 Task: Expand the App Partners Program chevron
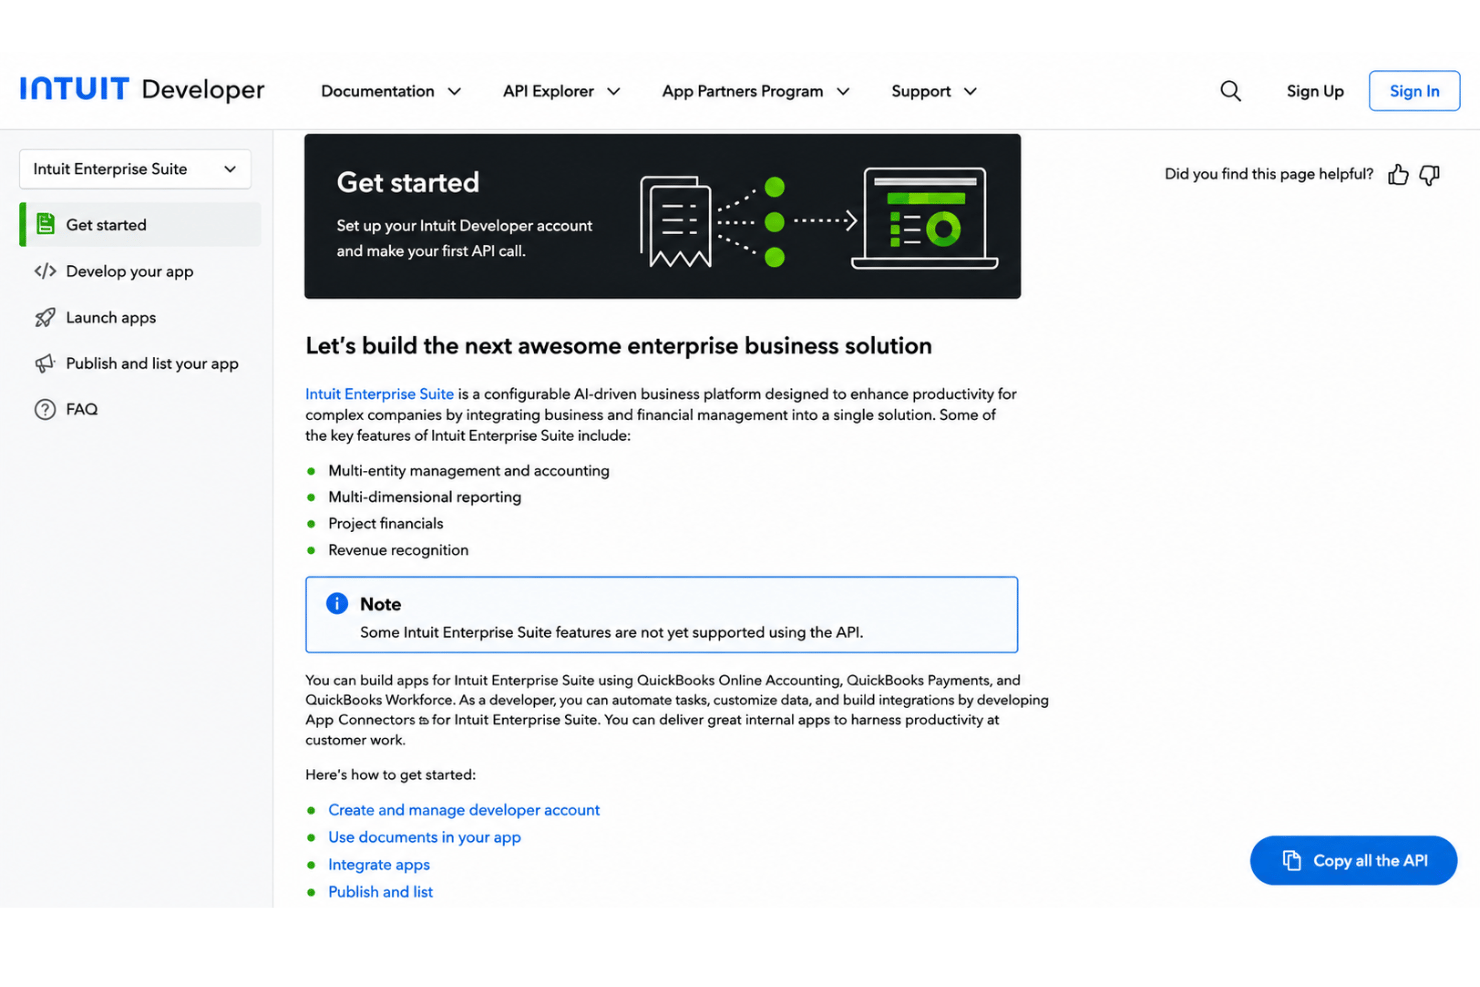(x=843, y=91)
